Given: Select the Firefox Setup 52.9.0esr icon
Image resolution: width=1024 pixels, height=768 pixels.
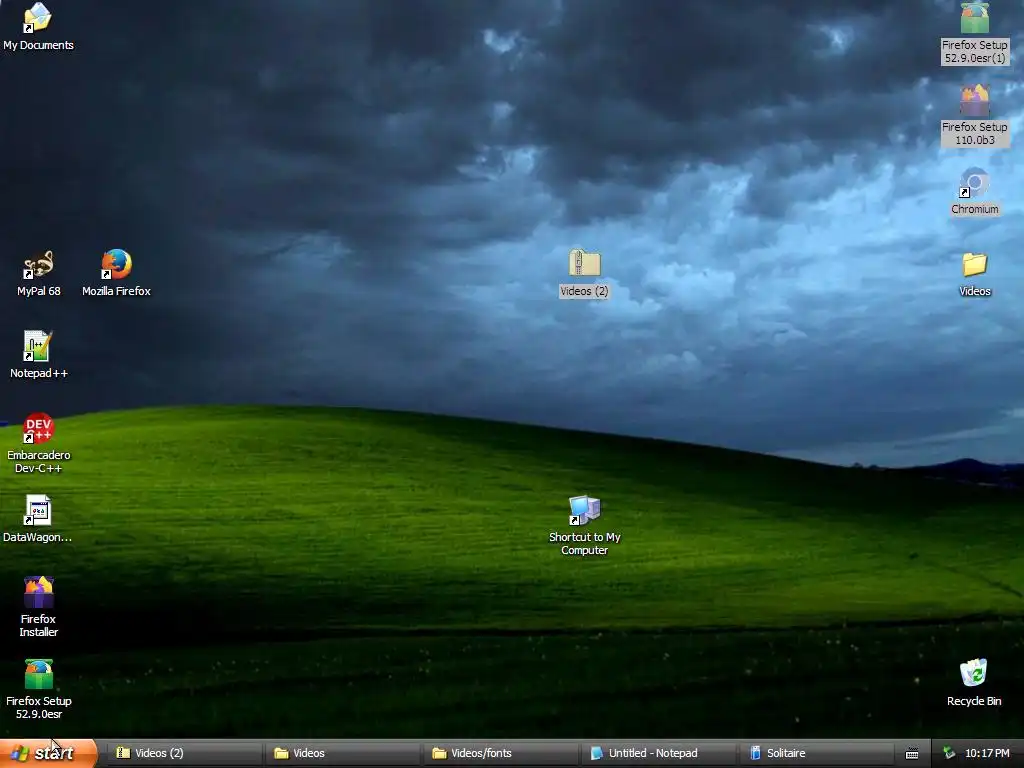Looking at the screenshot, I should (x=39, y=690).
